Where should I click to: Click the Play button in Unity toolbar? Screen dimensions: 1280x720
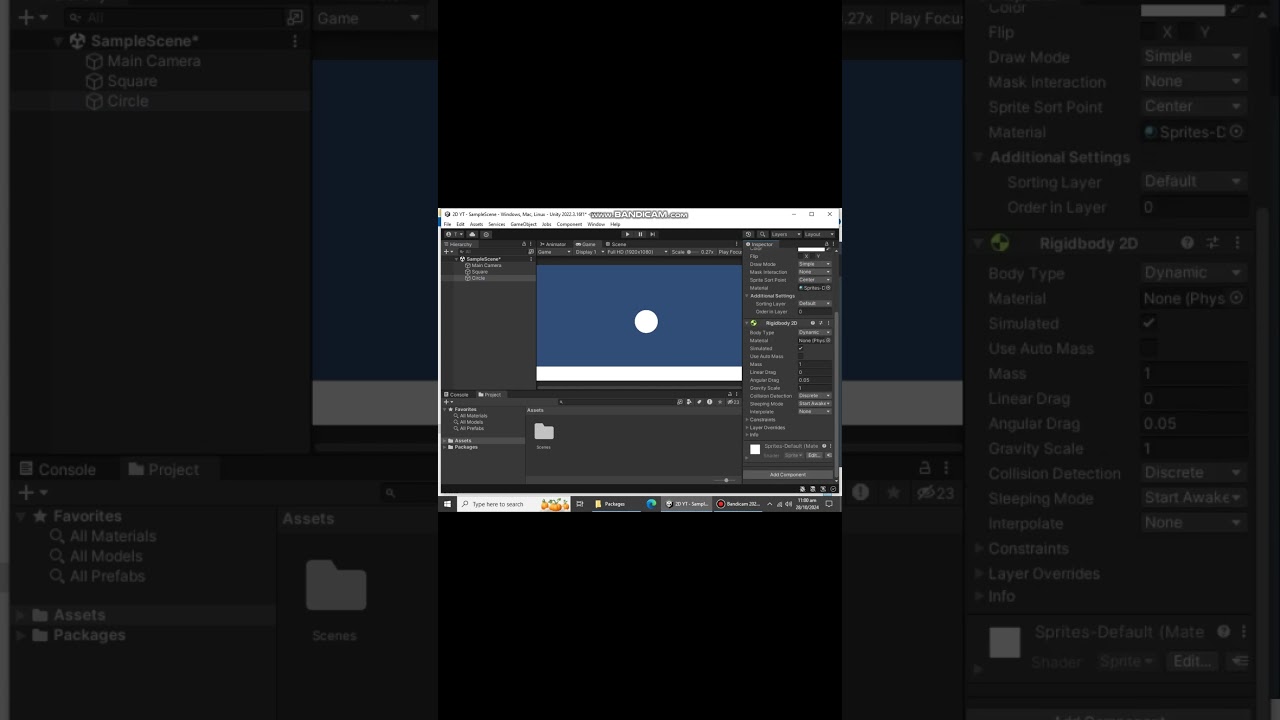(627, 234)
